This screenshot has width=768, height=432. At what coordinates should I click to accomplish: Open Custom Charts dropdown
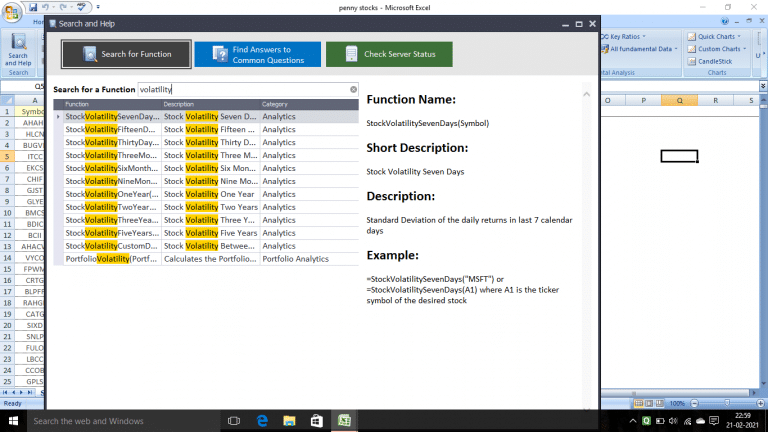point(717,49)
